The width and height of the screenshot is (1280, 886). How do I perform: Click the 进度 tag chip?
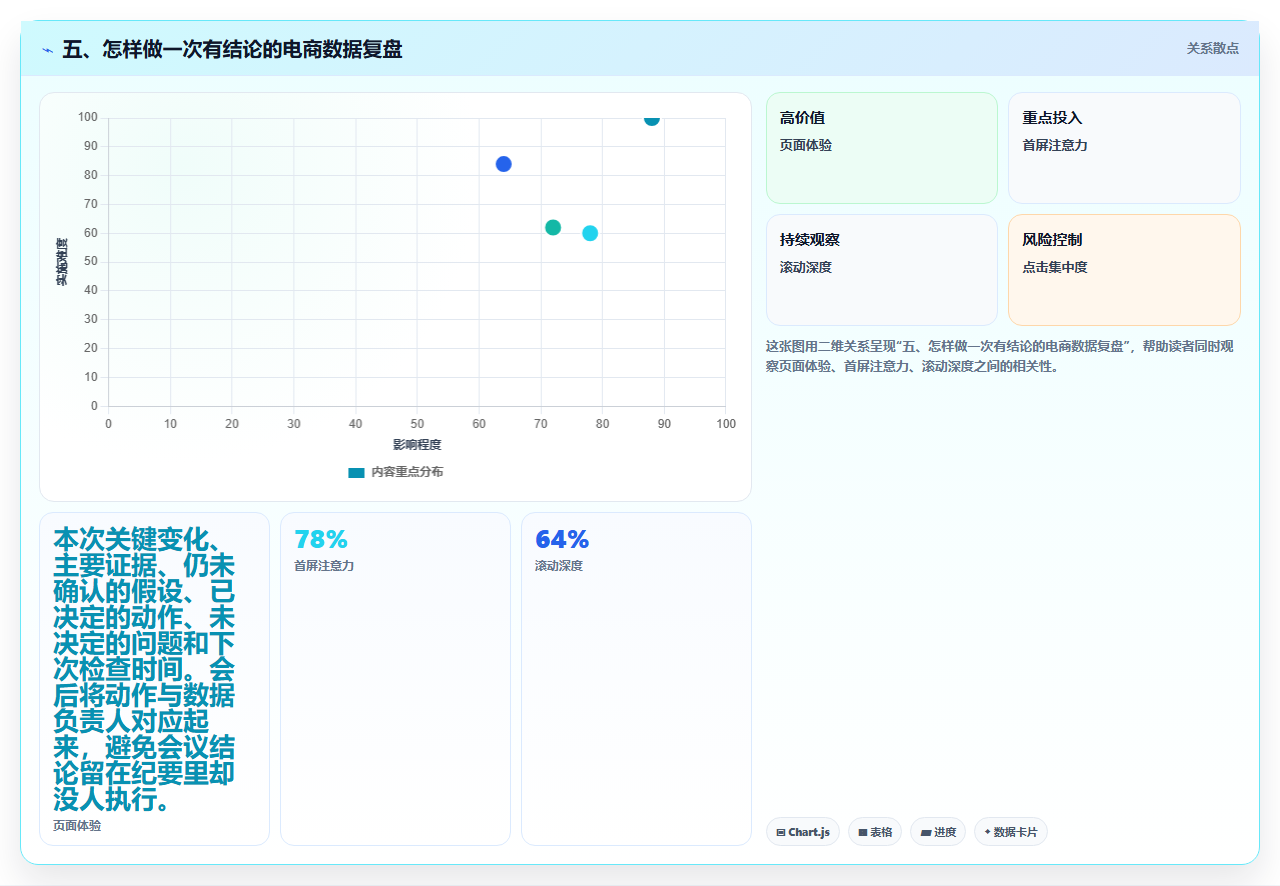938,832
